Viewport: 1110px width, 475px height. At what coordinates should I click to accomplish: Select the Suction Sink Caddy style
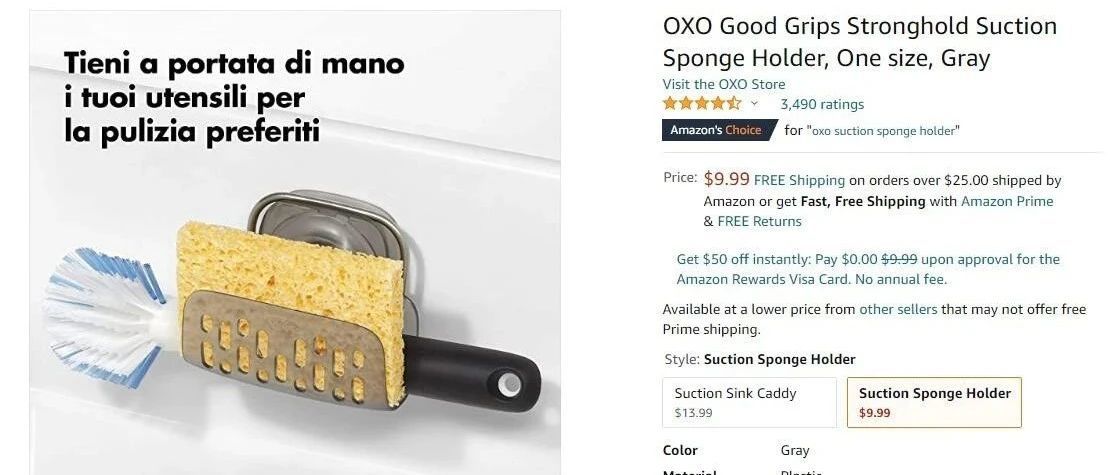tap(749, 402)
